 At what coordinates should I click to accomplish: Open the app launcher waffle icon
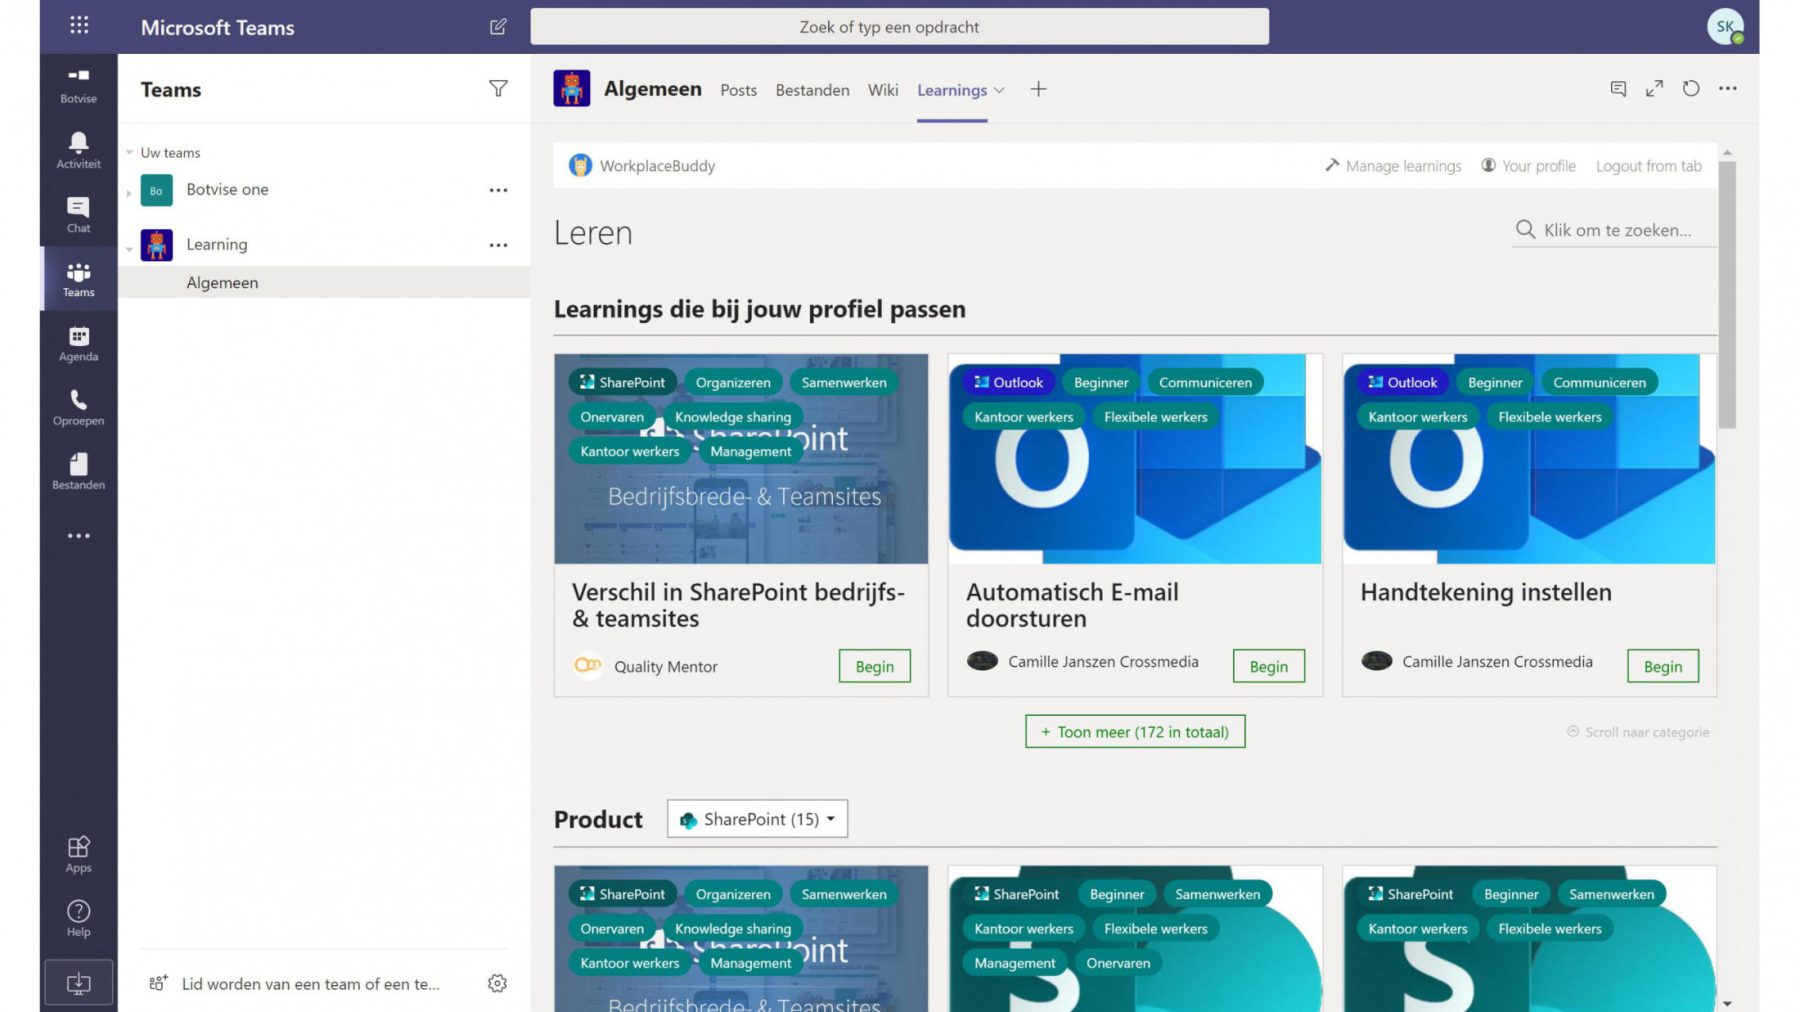click(79, 26)
